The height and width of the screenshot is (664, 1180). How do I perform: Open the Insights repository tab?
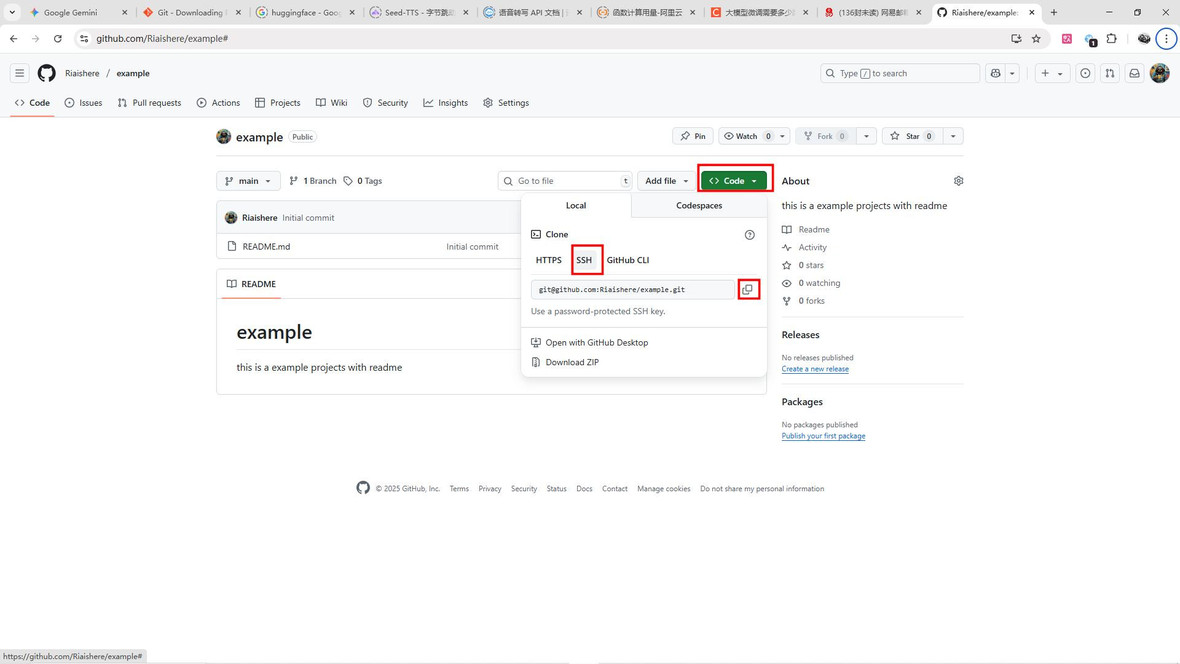click(x=446, y=103)
